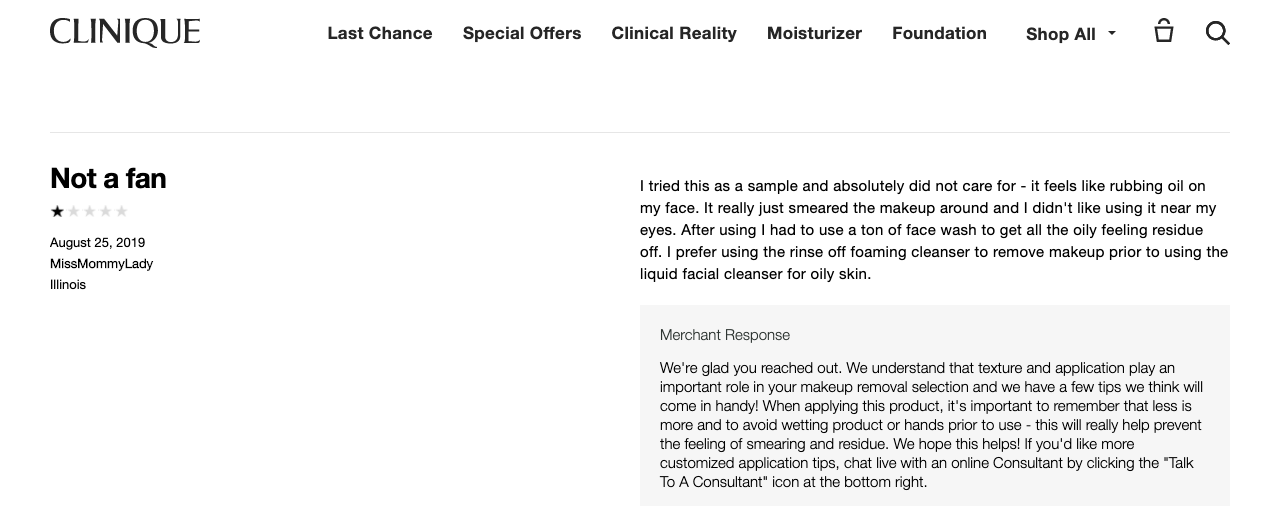Go to Special Offers
Viewport: 1276px width, 525px height.
coord(522,33)
